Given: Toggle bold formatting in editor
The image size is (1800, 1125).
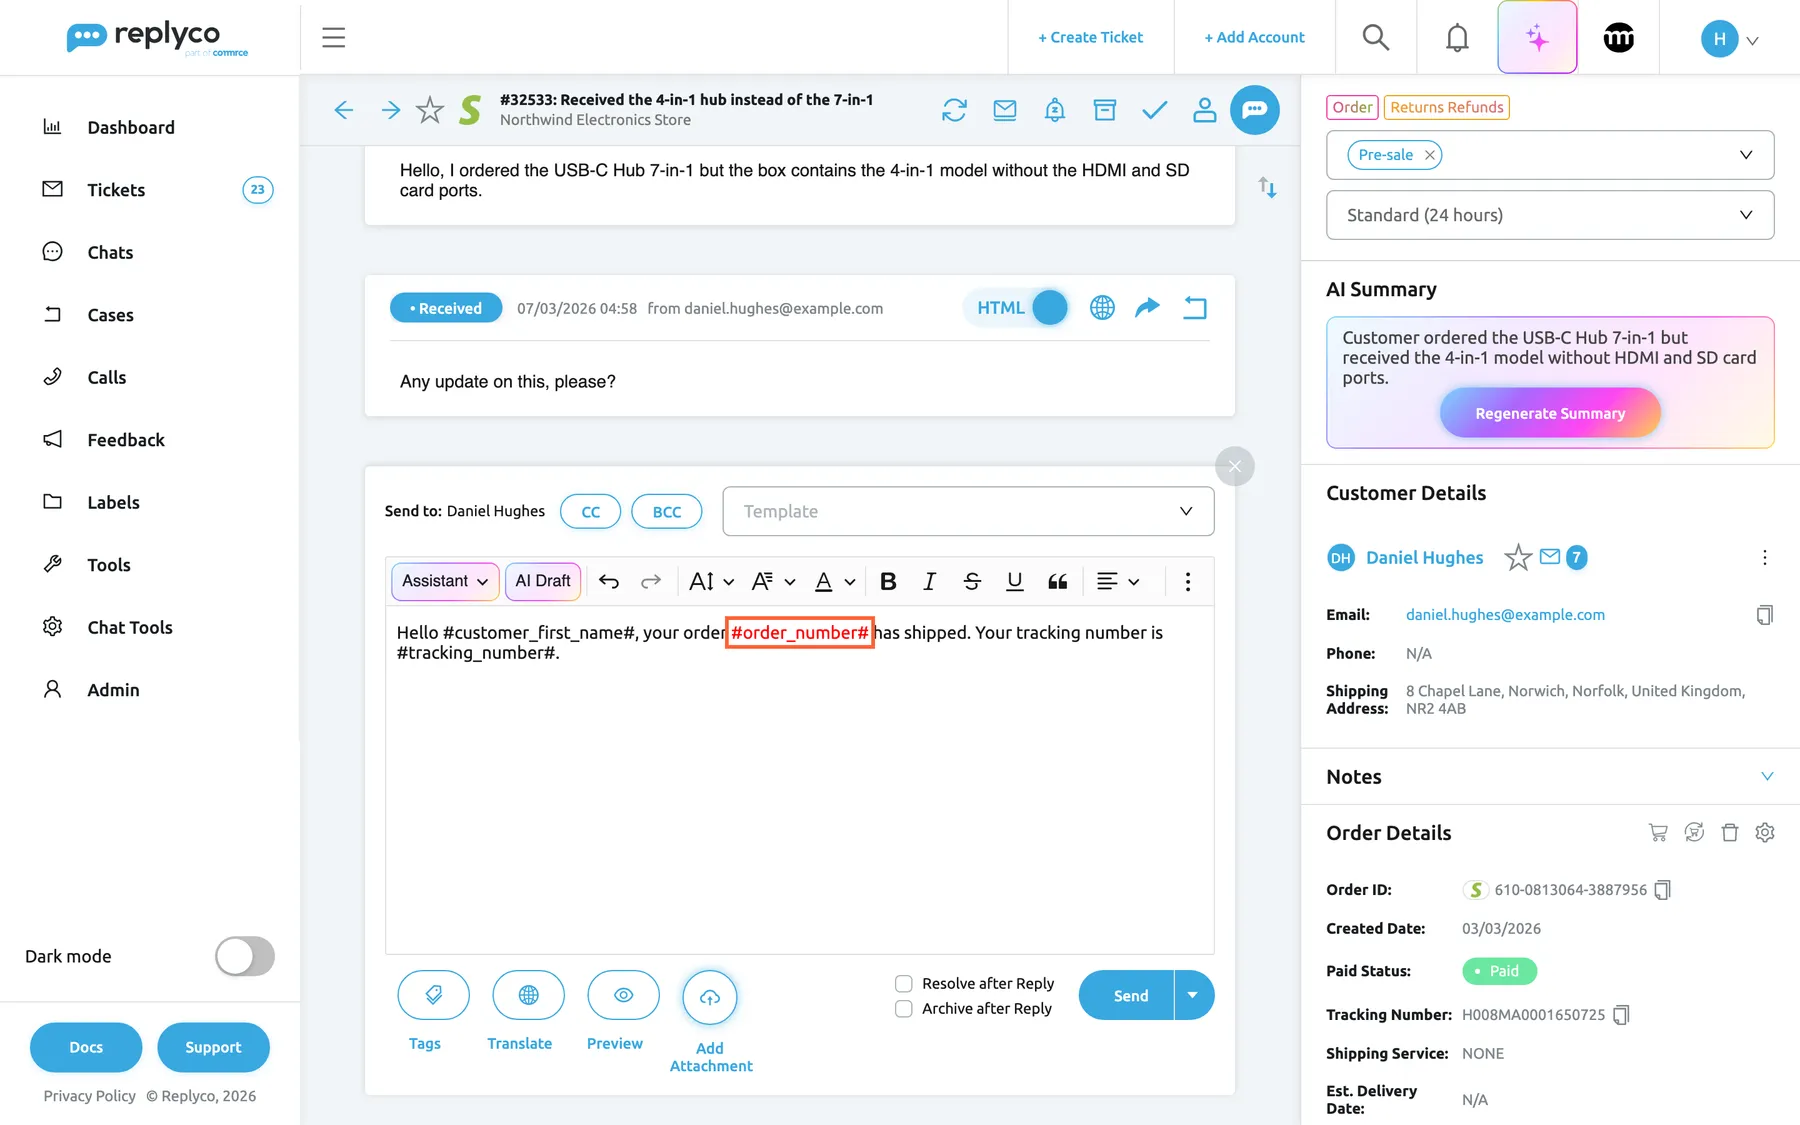Looking at the screenshot, I should coord(887,581).
